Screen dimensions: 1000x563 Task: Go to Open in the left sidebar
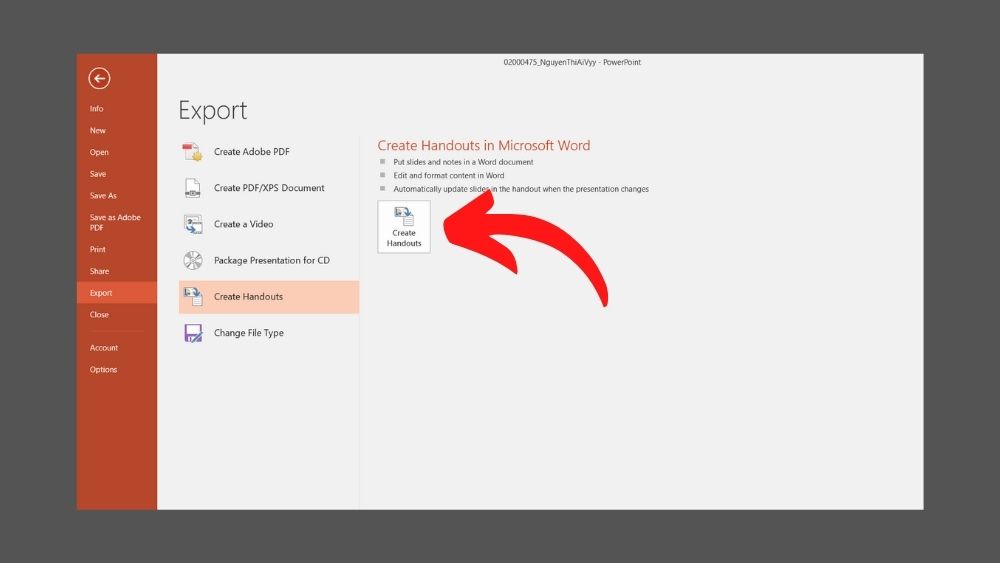coord(99,153)
